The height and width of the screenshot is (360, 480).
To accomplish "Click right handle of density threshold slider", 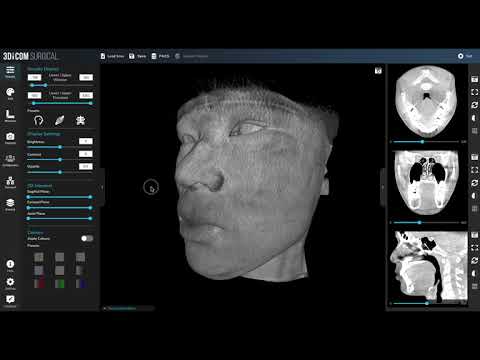I will point(91,103).
